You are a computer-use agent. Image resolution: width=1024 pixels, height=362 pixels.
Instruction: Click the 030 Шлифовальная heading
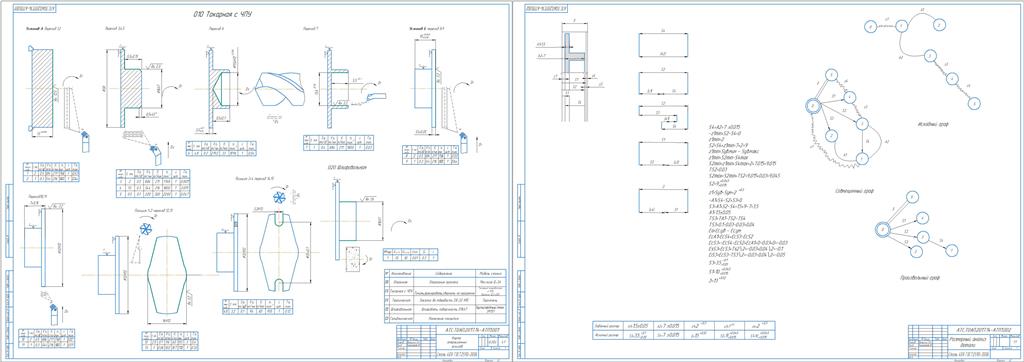347,167
